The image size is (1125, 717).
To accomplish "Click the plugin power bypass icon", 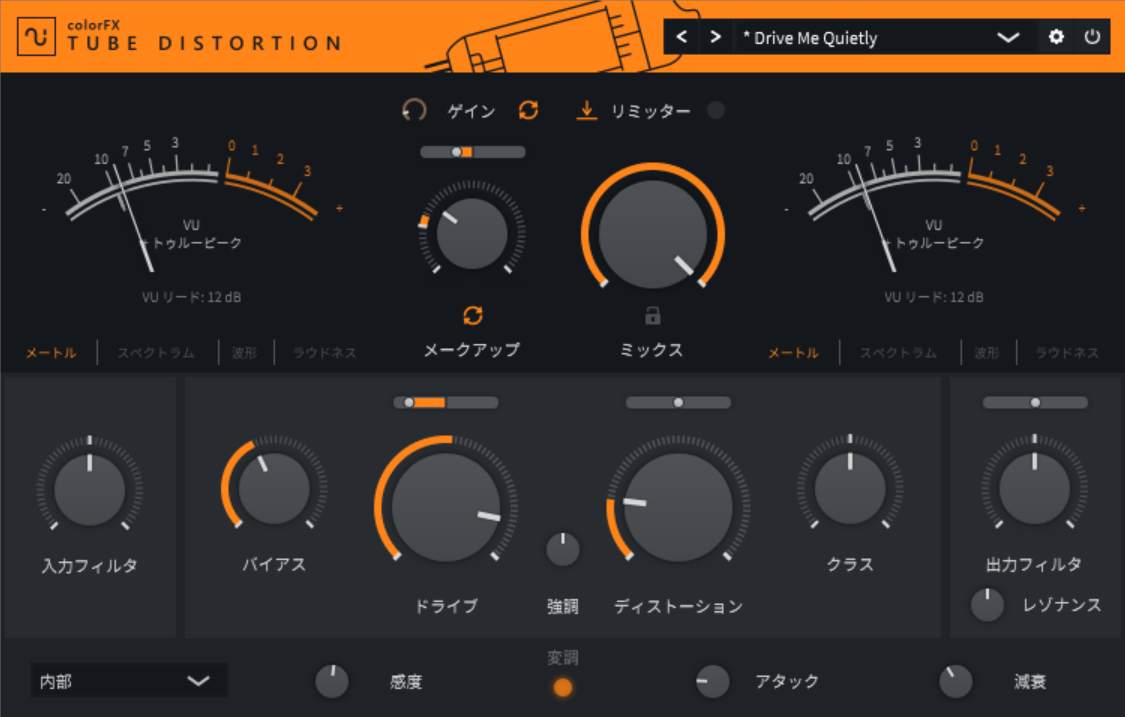I will coord(1092,38).
